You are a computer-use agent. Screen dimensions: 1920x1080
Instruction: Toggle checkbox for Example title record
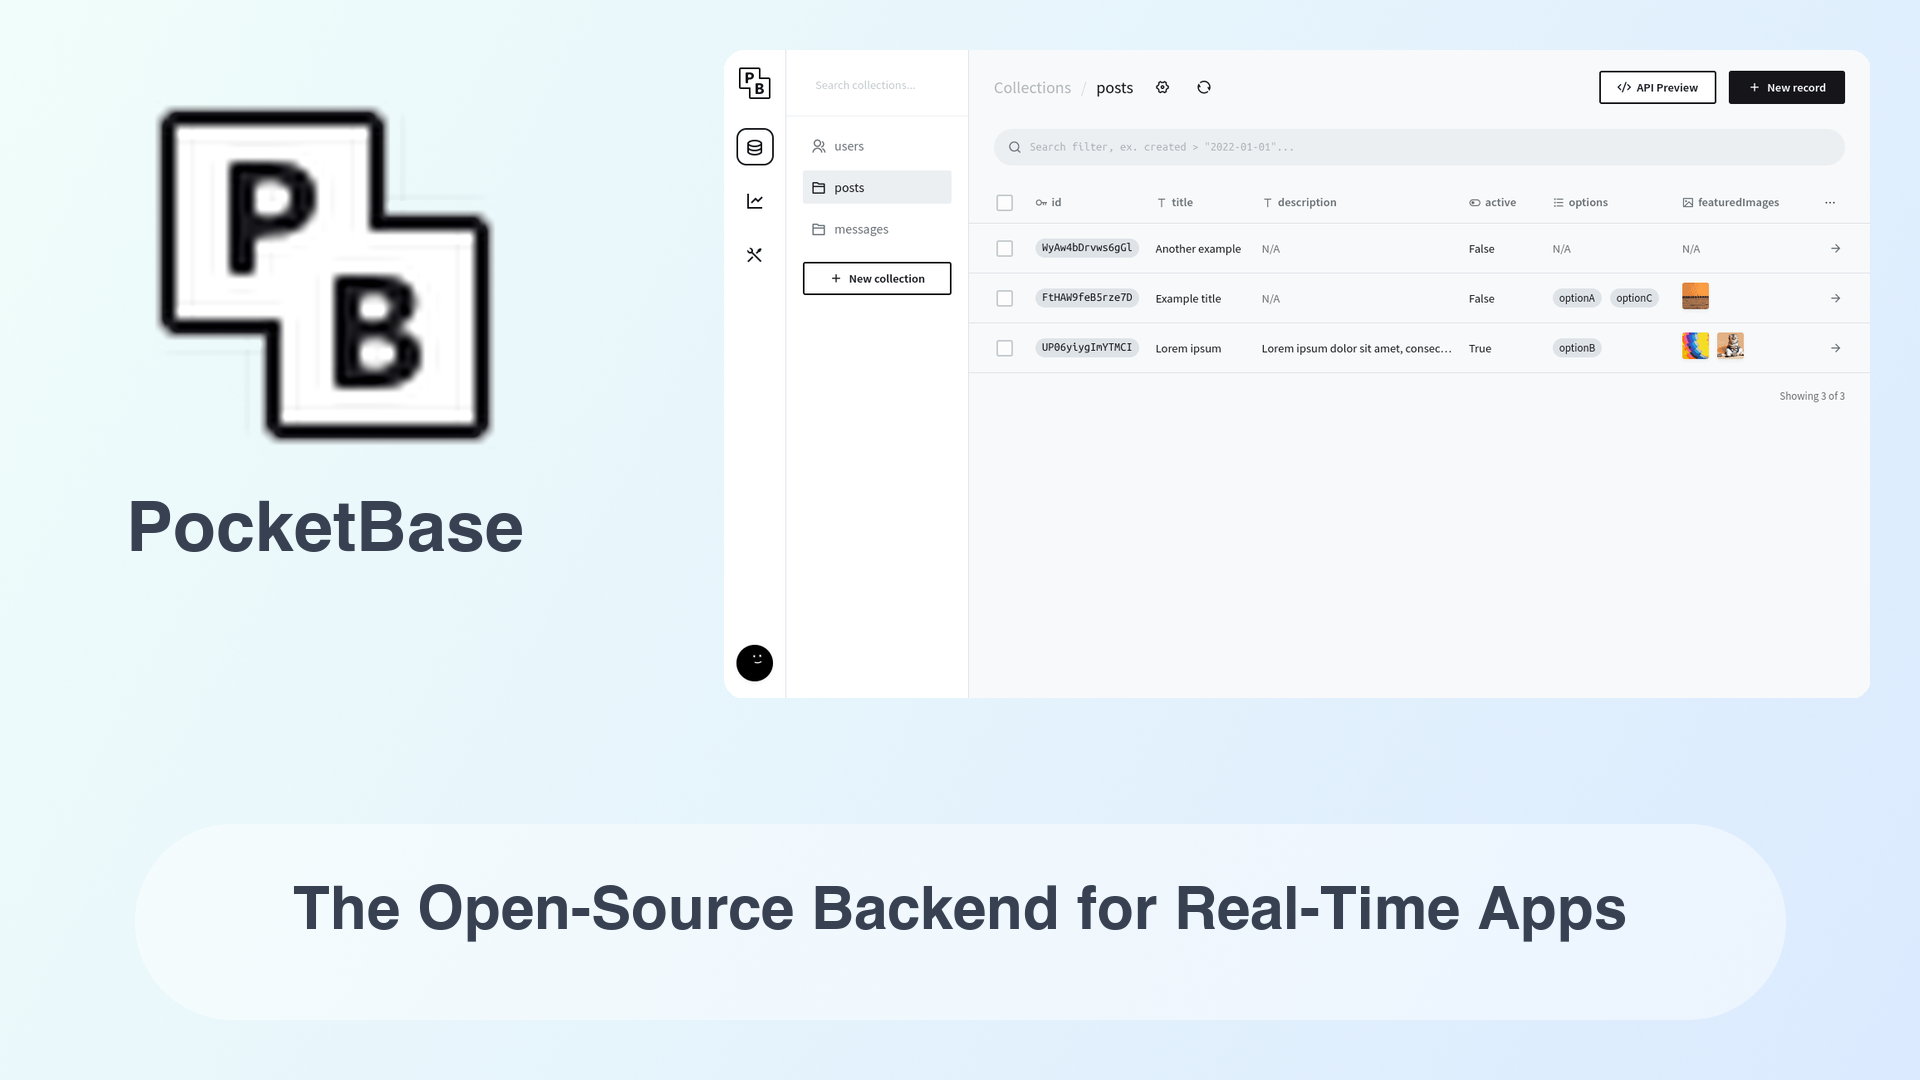pos(1005,298)
